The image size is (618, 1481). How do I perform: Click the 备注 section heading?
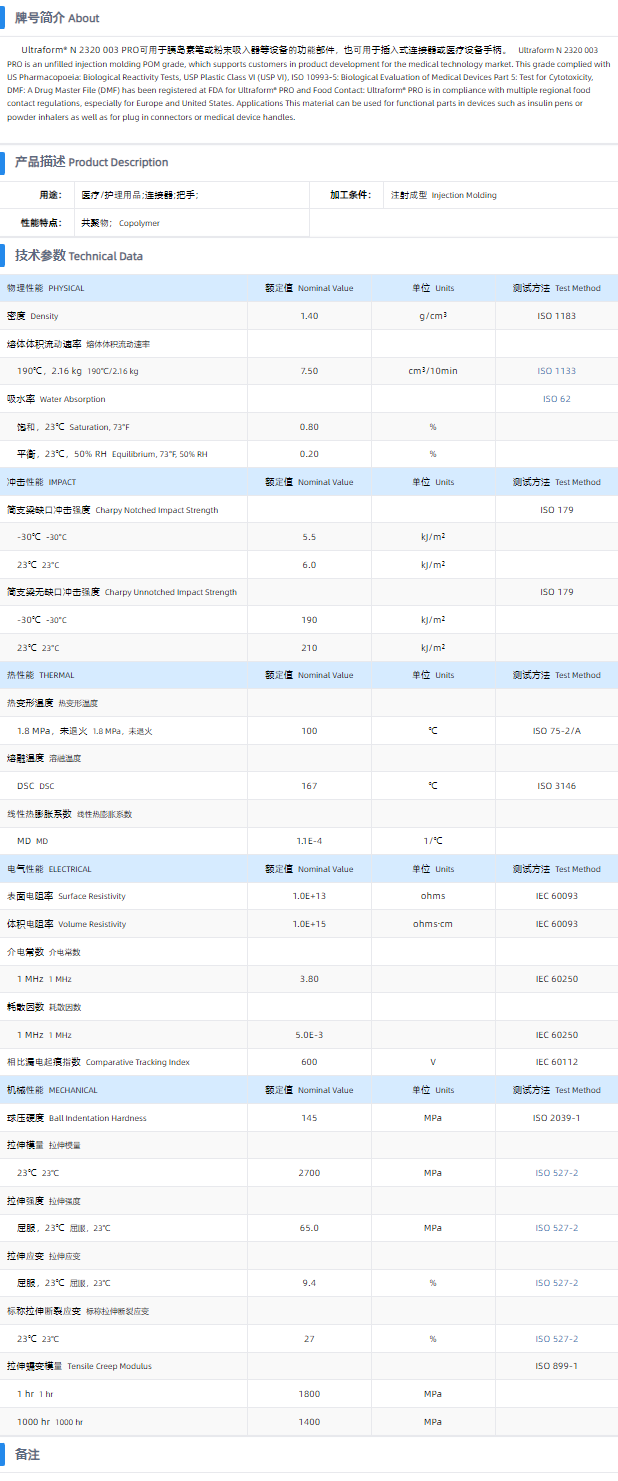tap(27, 1455)
